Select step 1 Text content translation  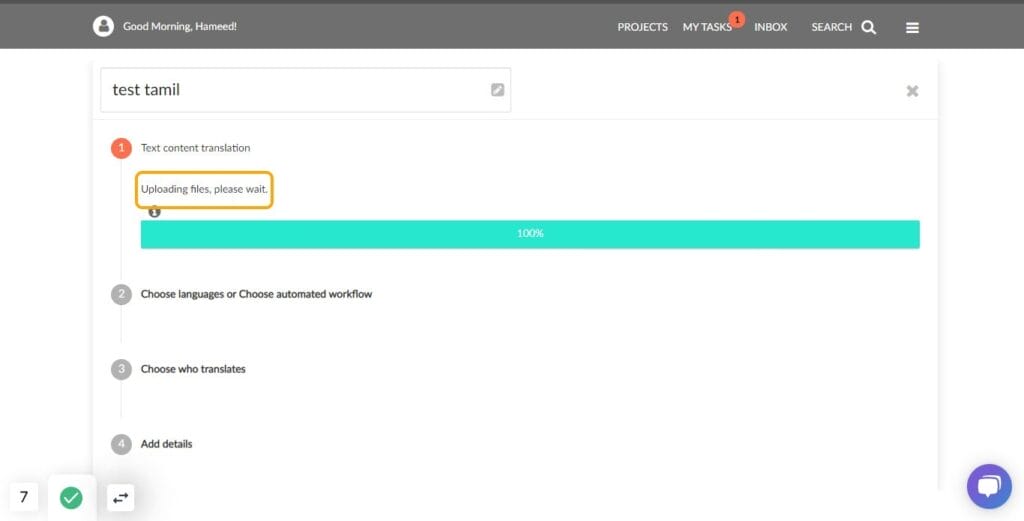point(195,148)
